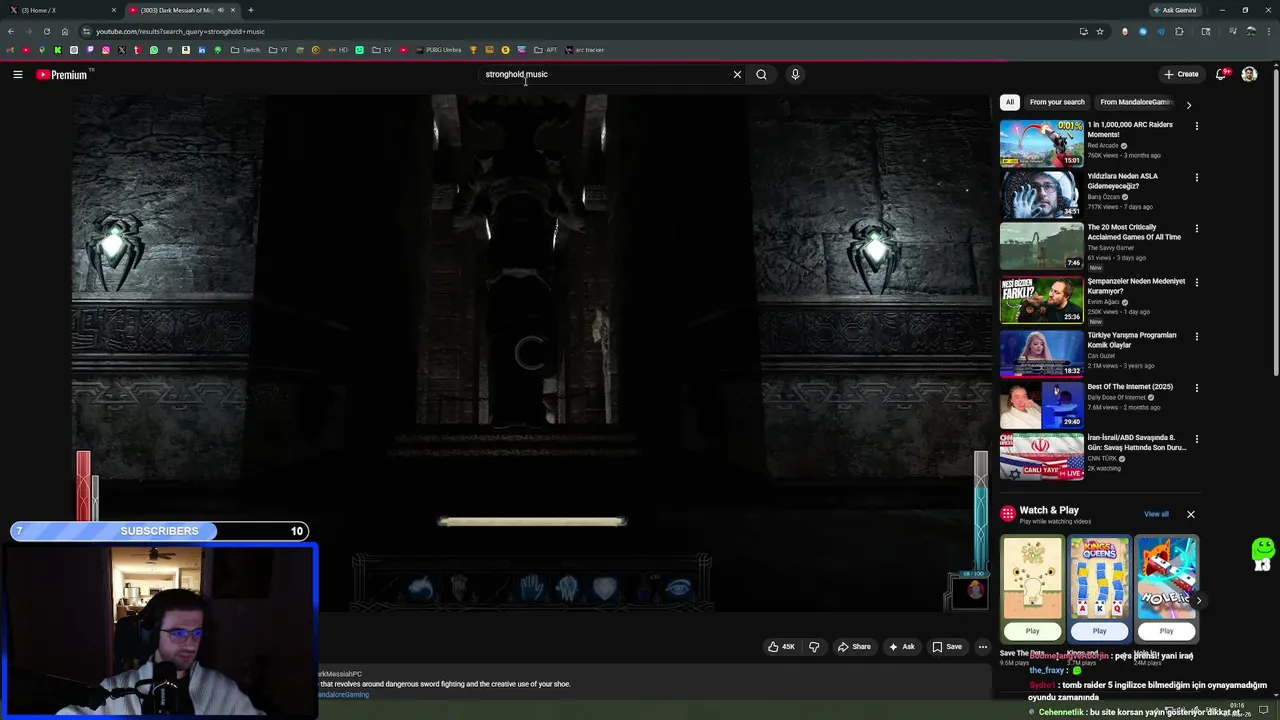Screen dimensions: 1280x720
Task: Click Ask Gemini button
Action: click(1174, 10)
